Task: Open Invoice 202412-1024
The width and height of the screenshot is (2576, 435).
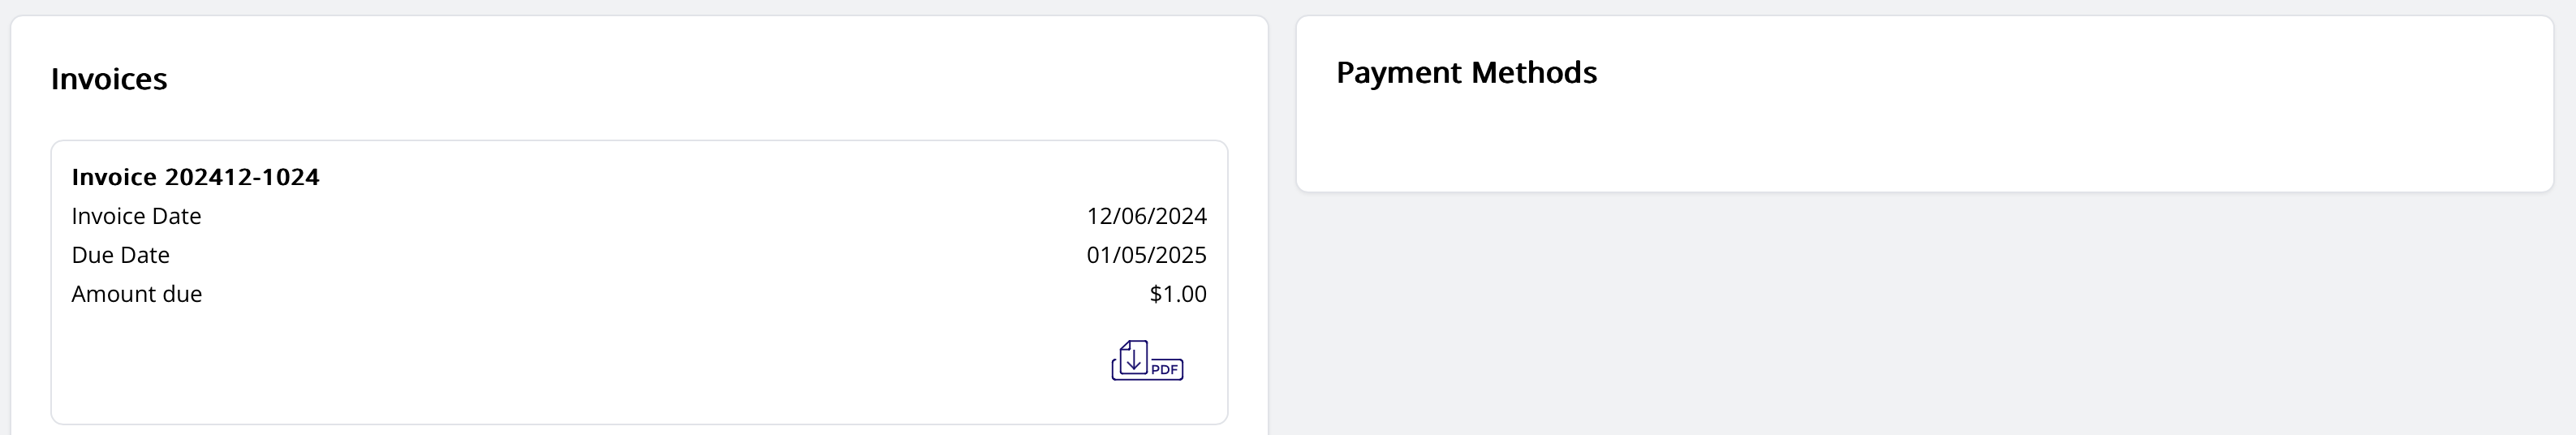Action: click(x=195, y=177)
